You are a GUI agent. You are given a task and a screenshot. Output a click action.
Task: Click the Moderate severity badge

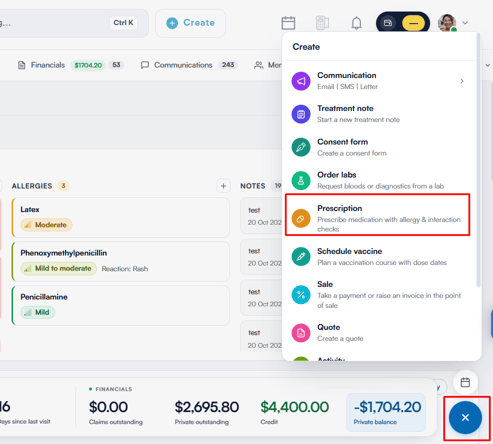pos(46,225)
